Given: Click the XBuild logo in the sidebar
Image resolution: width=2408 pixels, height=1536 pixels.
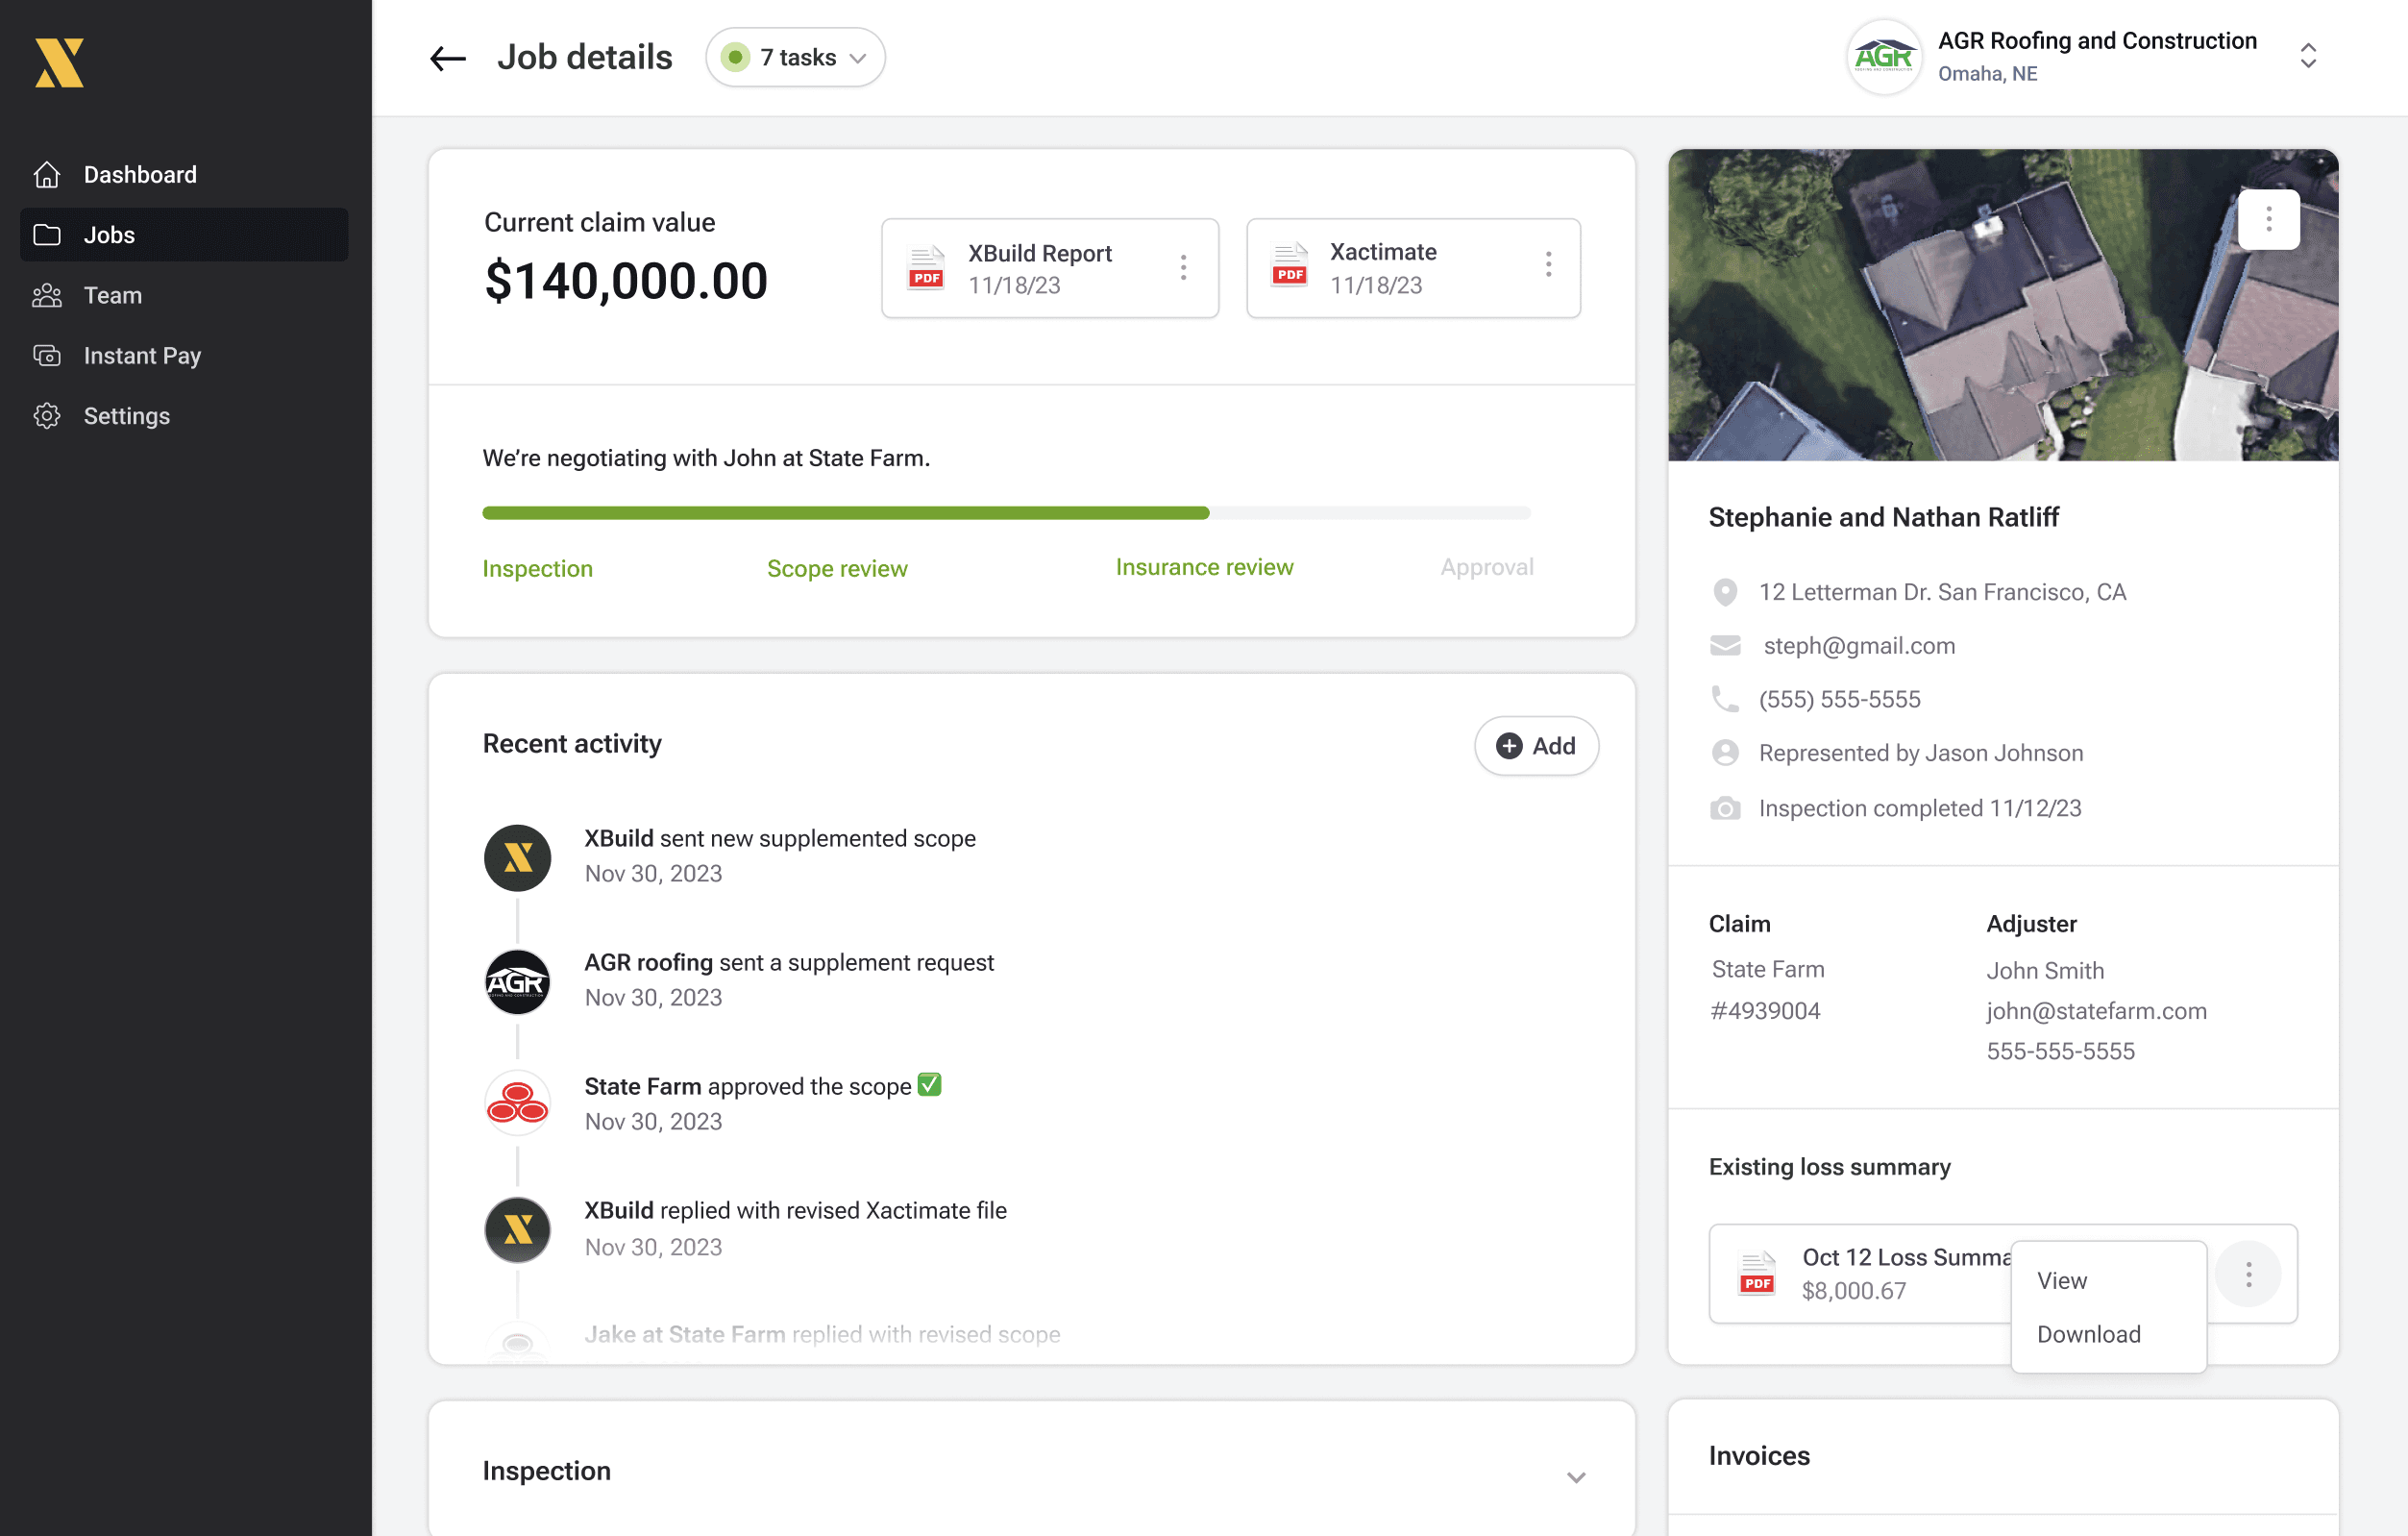Looking at the screenshot, I should [x=59, y=64].
